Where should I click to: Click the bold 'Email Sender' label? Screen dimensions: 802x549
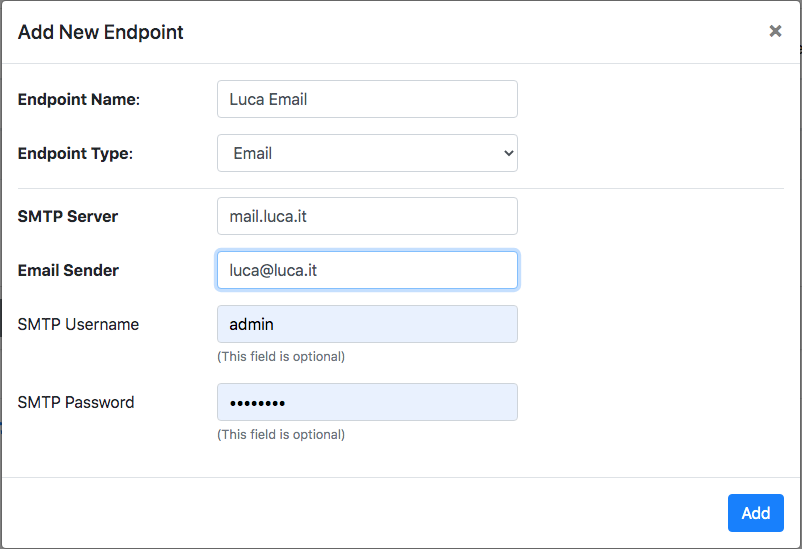[x=68, y=270]
